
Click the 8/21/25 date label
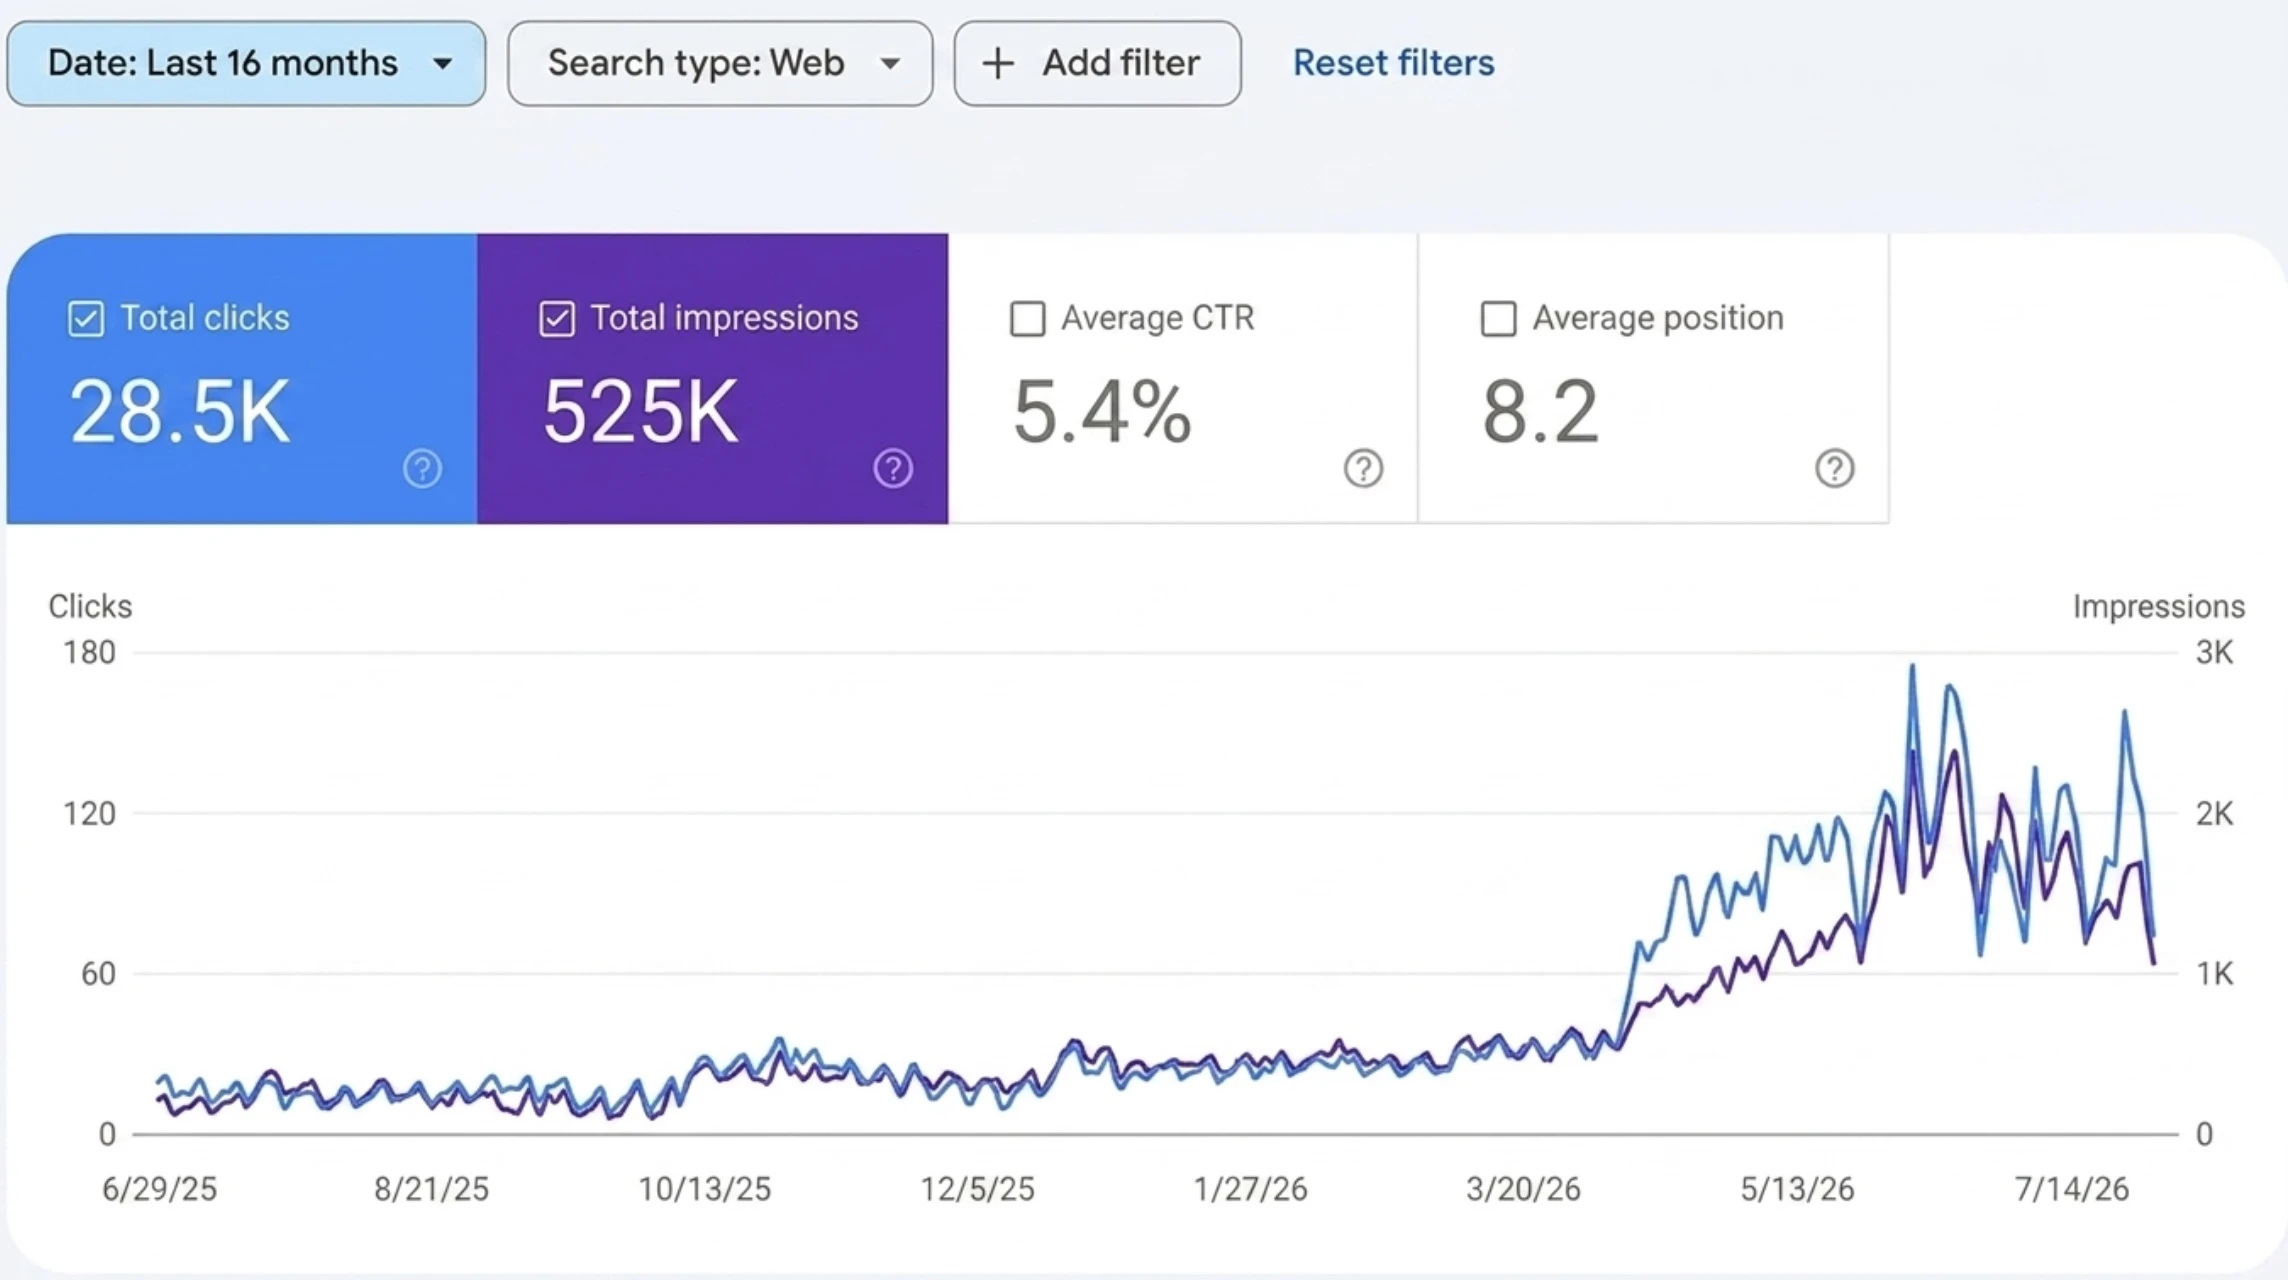pos(432,1189)
